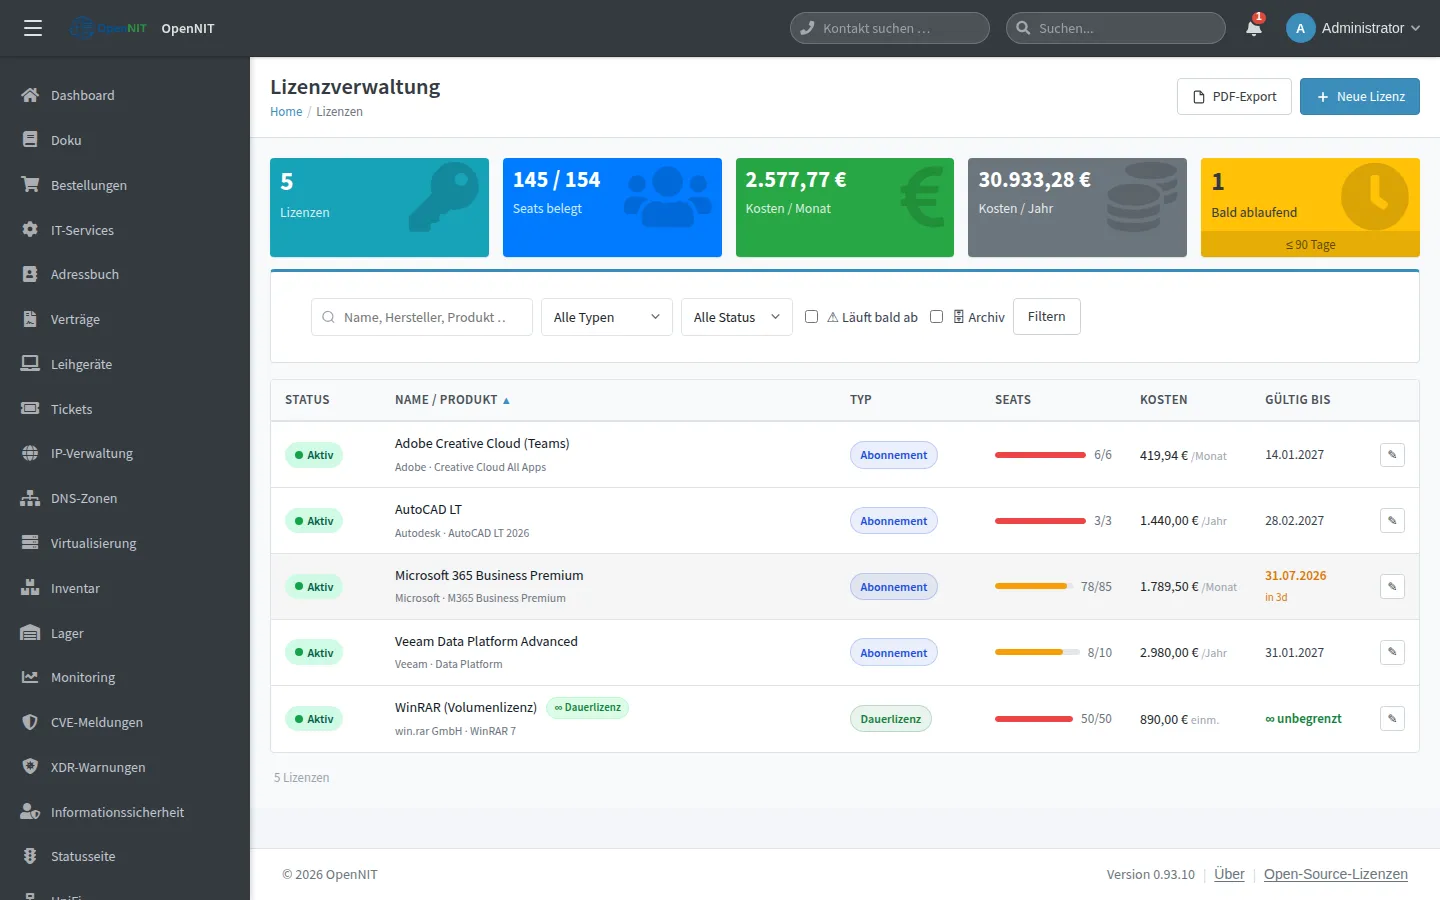Edit the Microsoft 365 Business Premium license
The width and height of the screenshot is (1440, 900).
(x=1392, y=587)
